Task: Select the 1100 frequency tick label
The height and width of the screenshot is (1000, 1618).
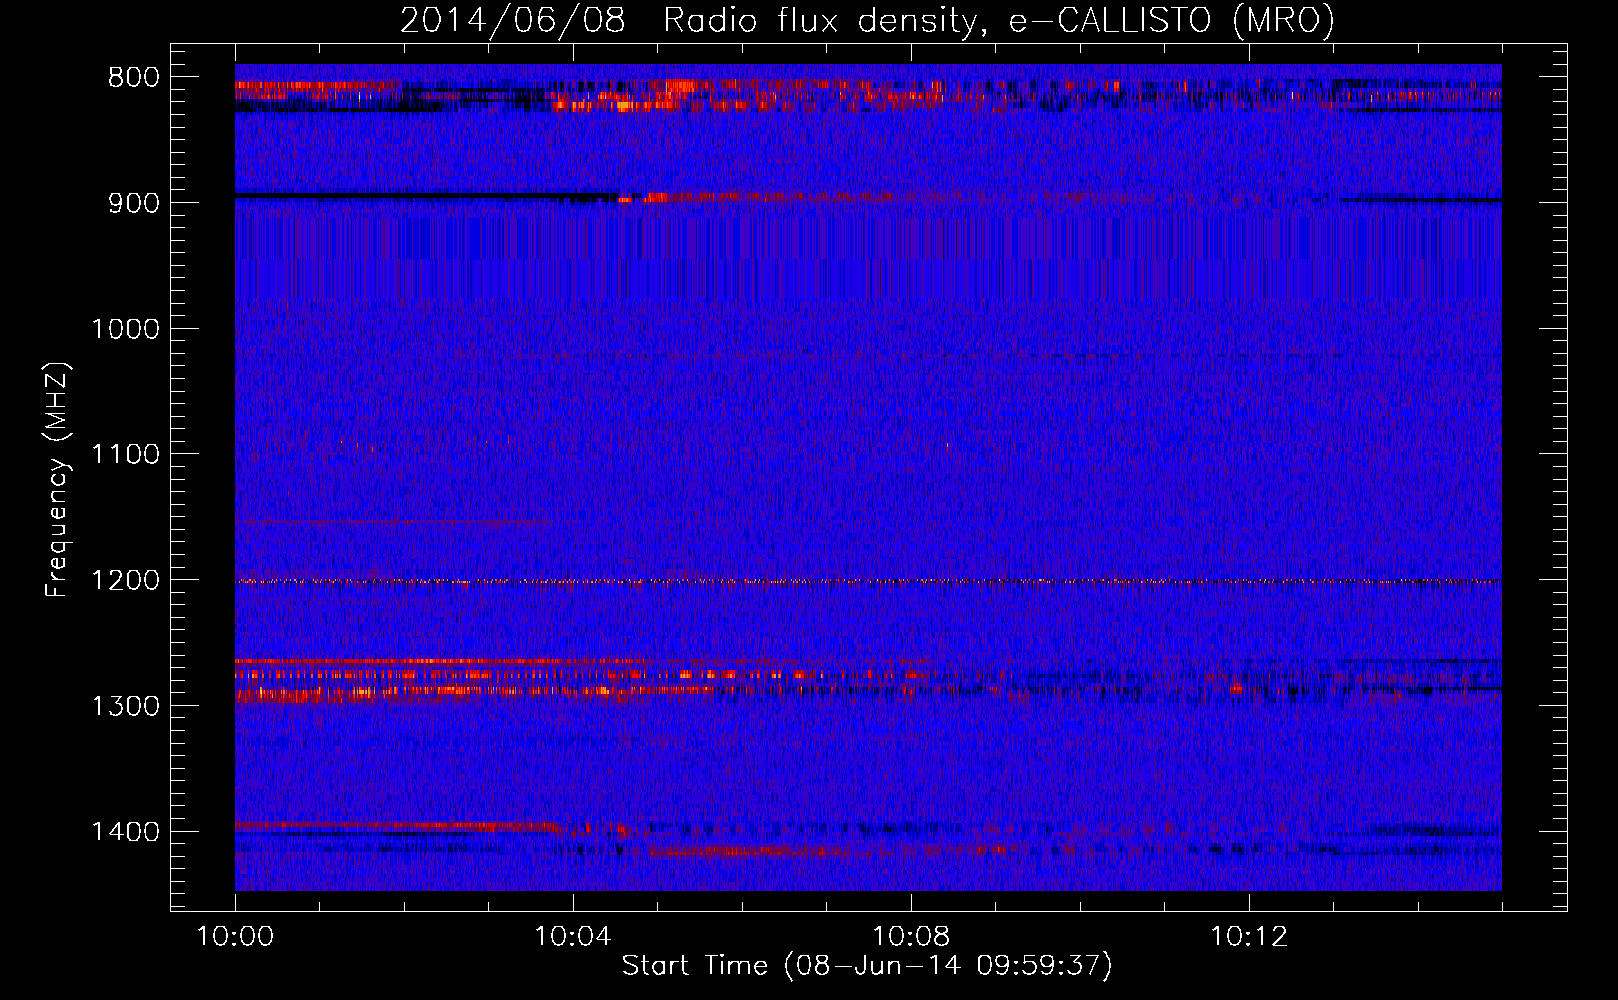Action: [125, 455]
